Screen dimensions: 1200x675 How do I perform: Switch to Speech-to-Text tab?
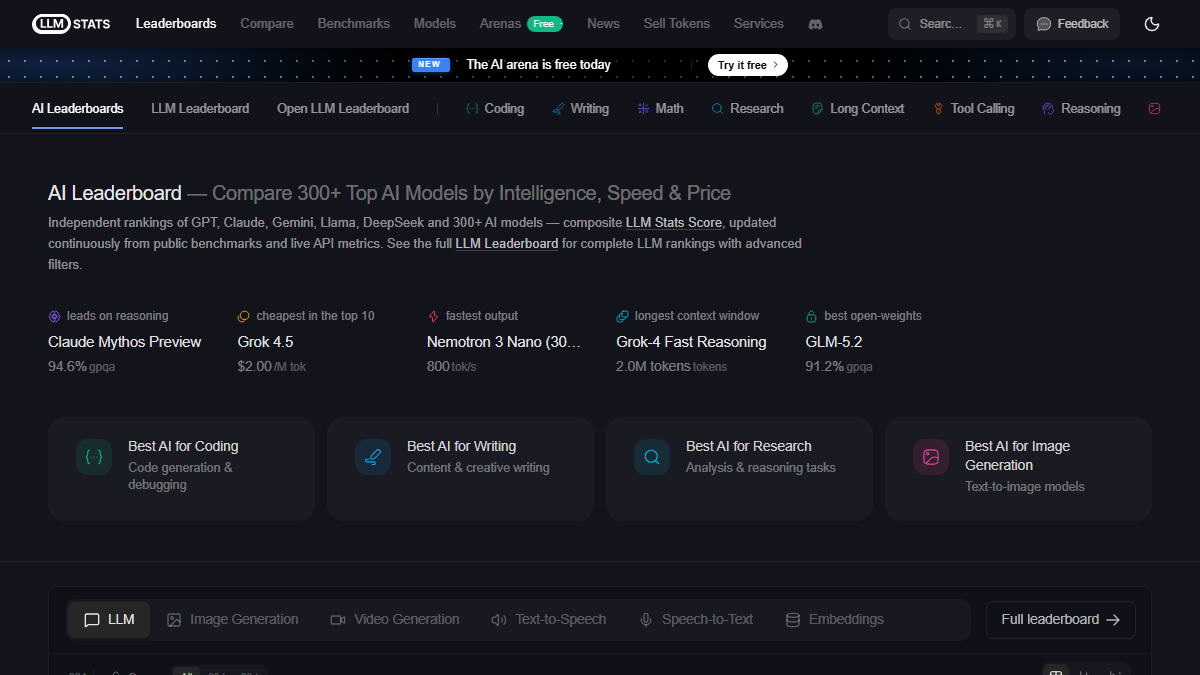696,620
